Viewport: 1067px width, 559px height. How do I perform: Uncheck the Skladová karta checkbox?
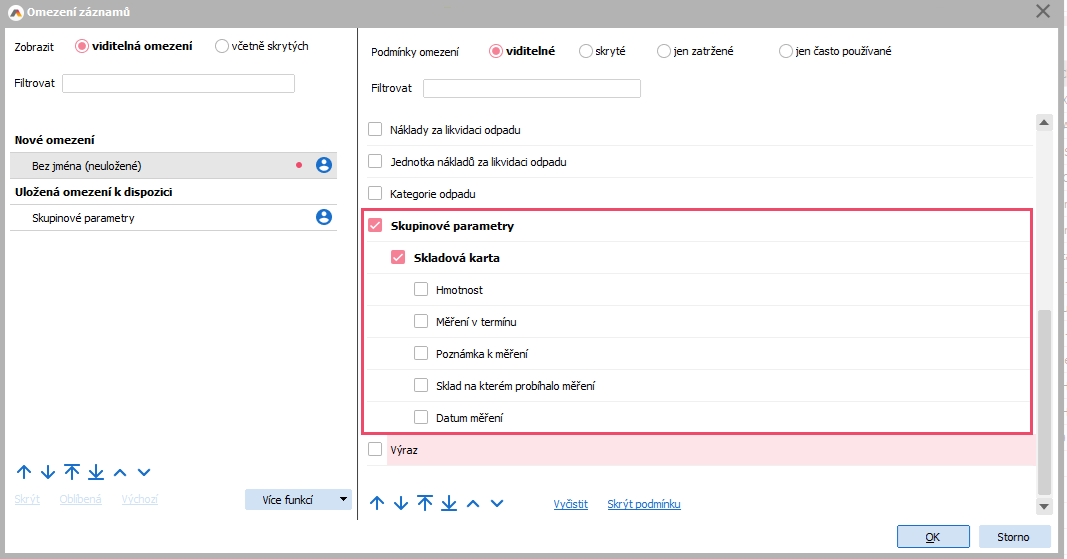coord(398,258)
